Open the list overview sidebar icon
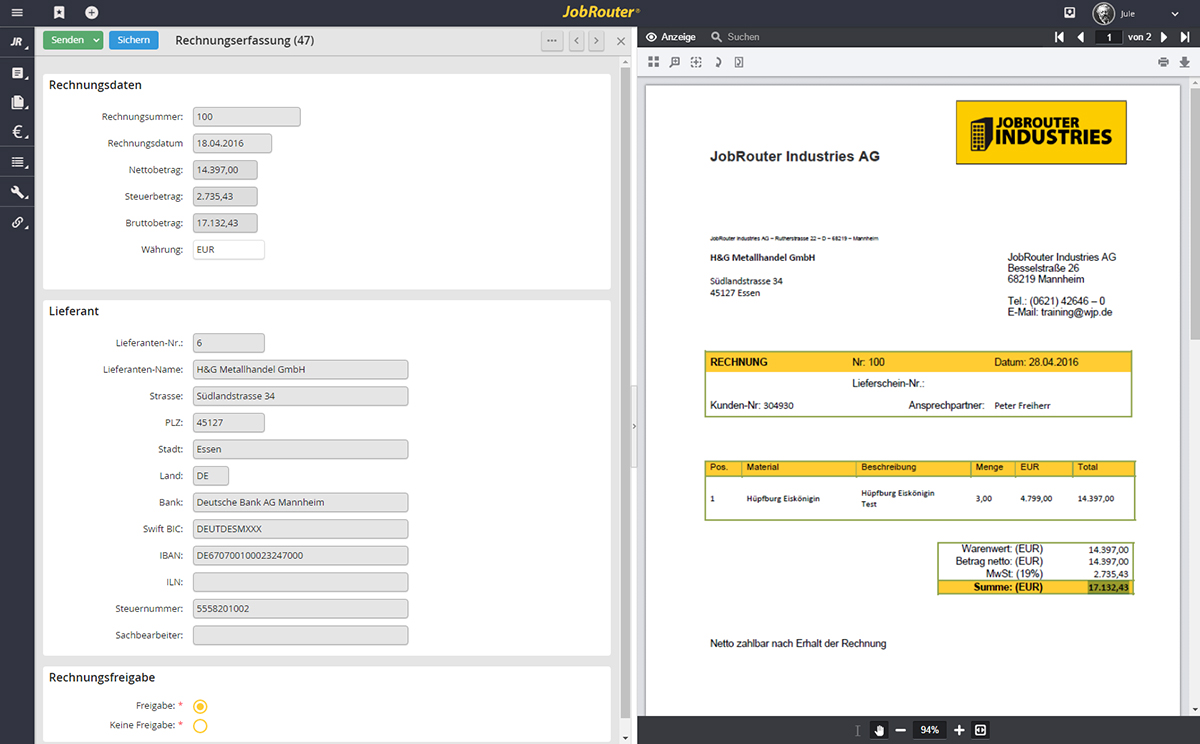 [17, 161]
